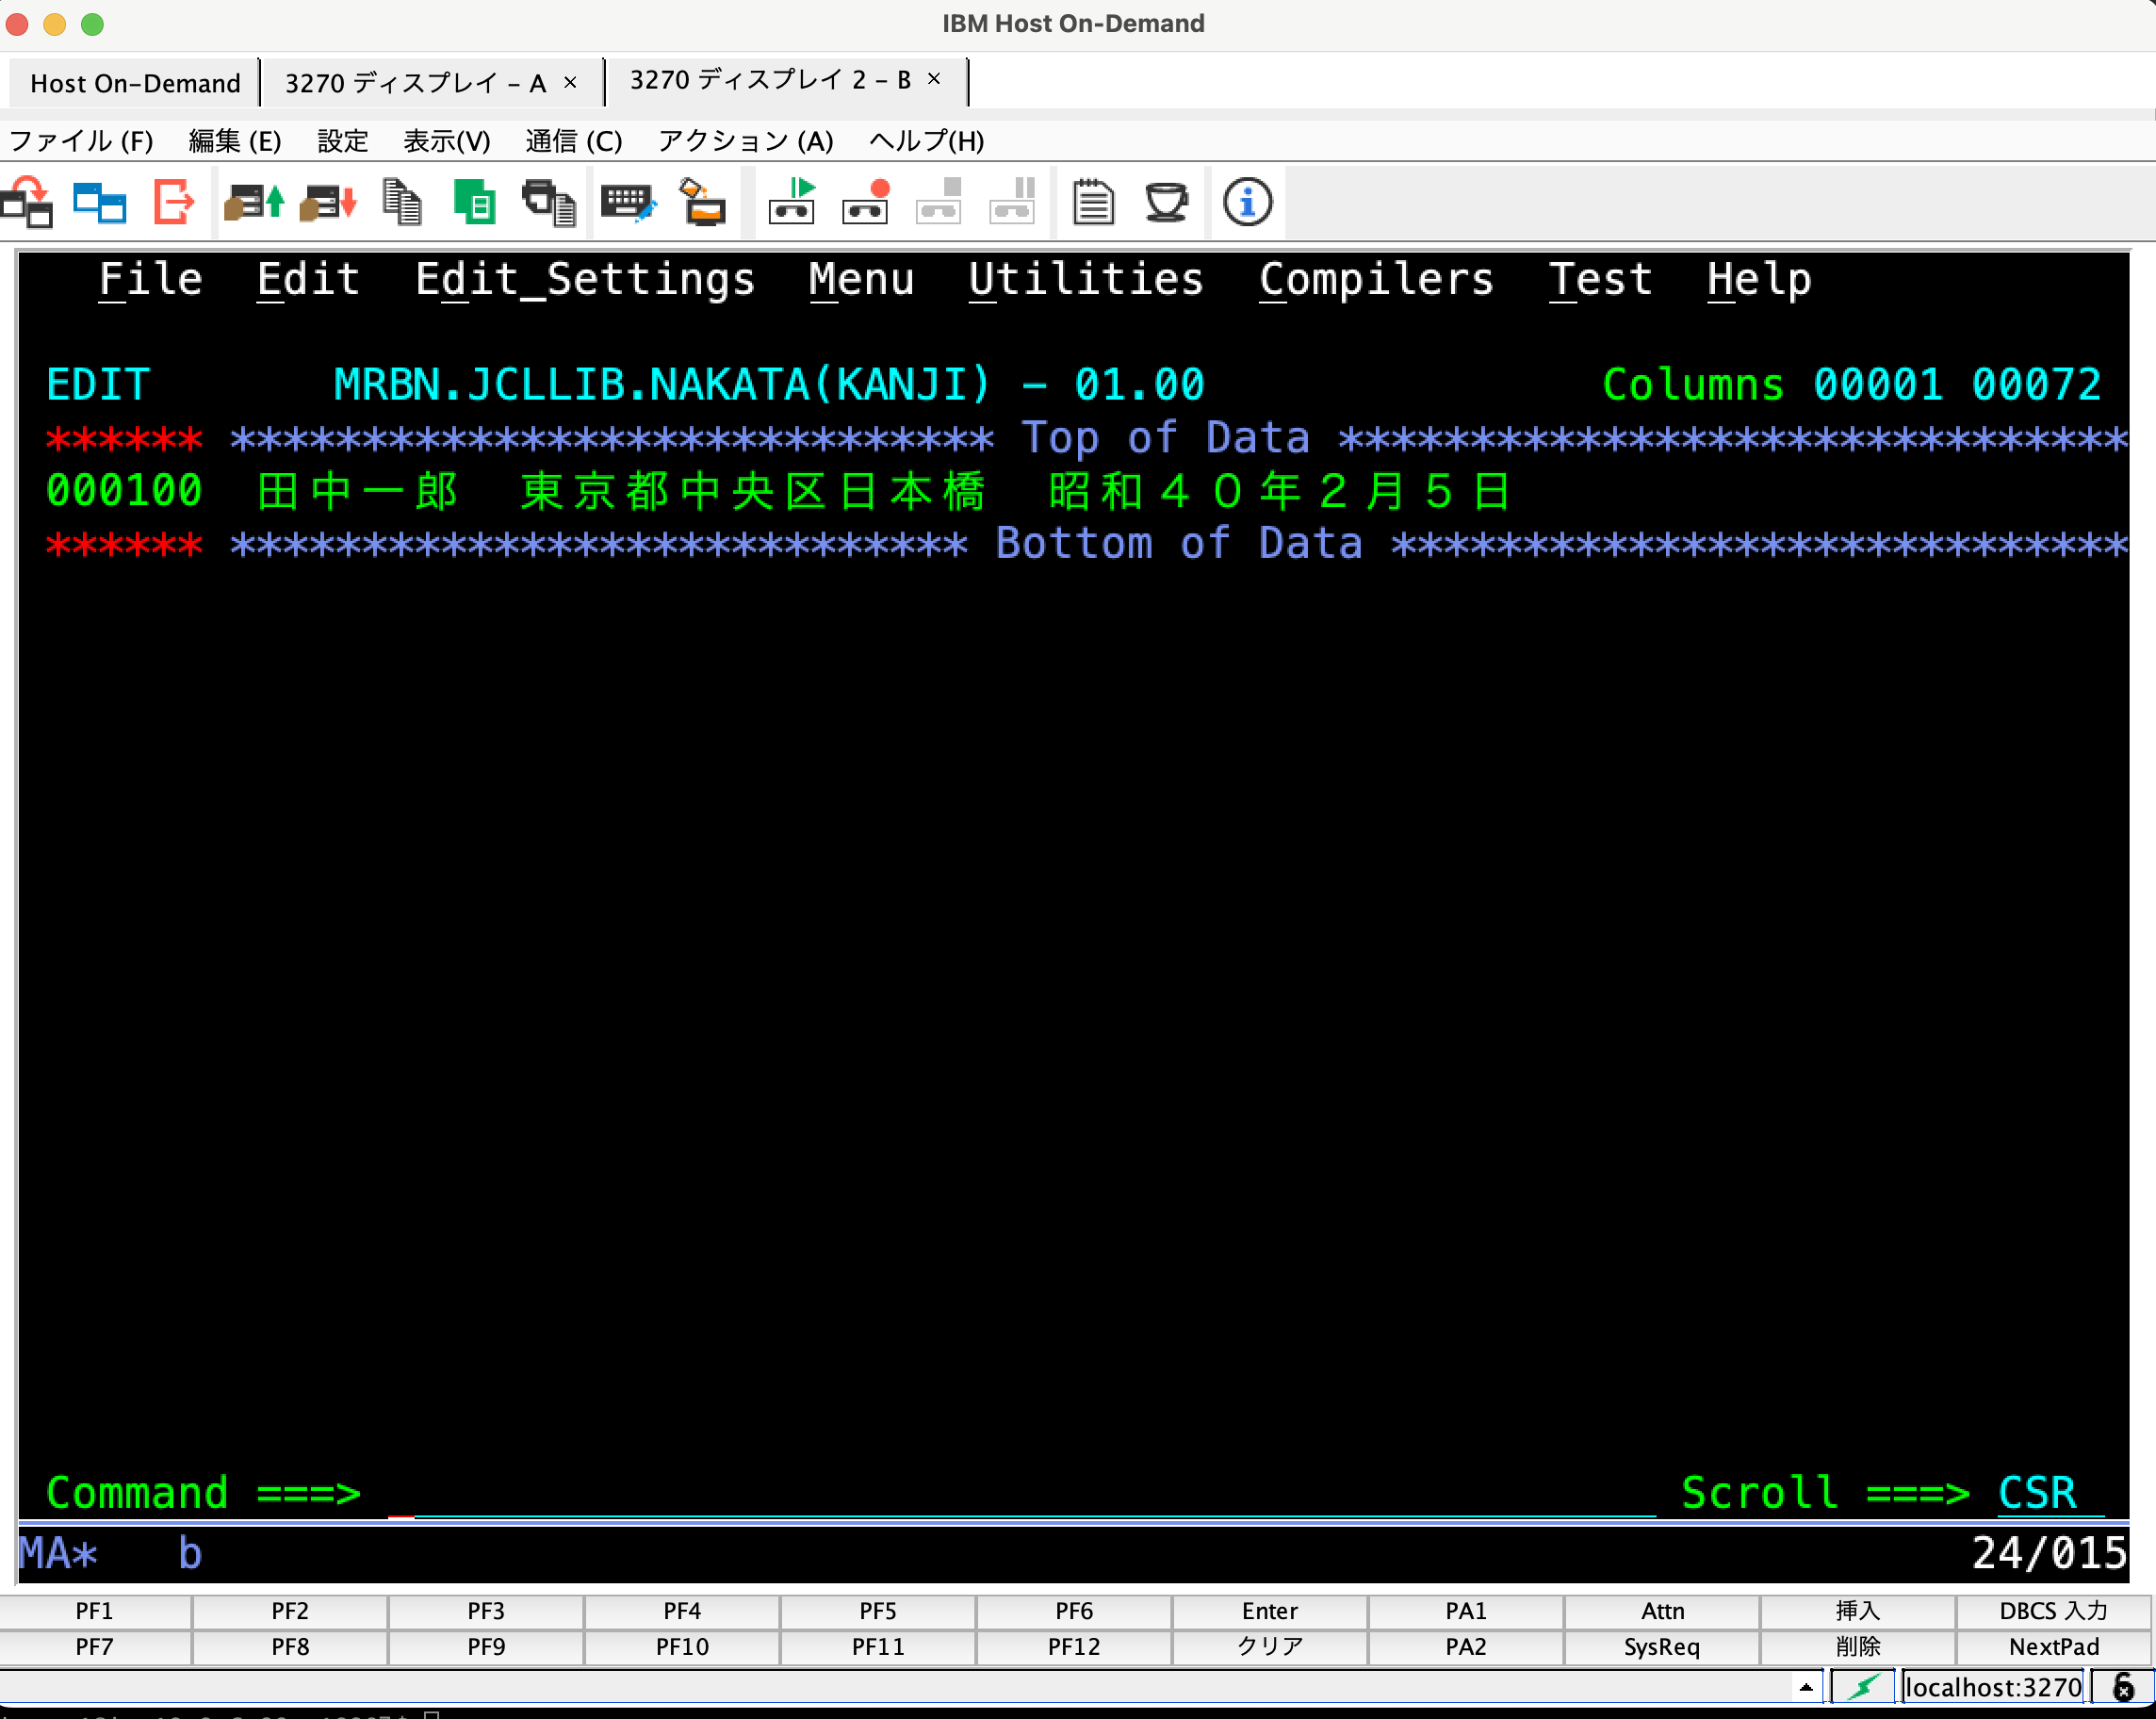Open the ISPF Menu action bar item
2156x1719 pixels.
[x=862, y=279]
